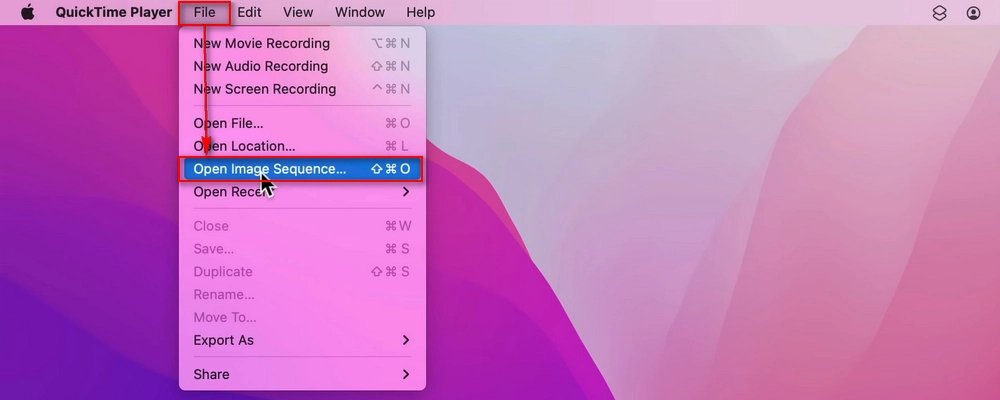Open the Help menu
This screenshot has width=1000, height=400.
point(420,12)
